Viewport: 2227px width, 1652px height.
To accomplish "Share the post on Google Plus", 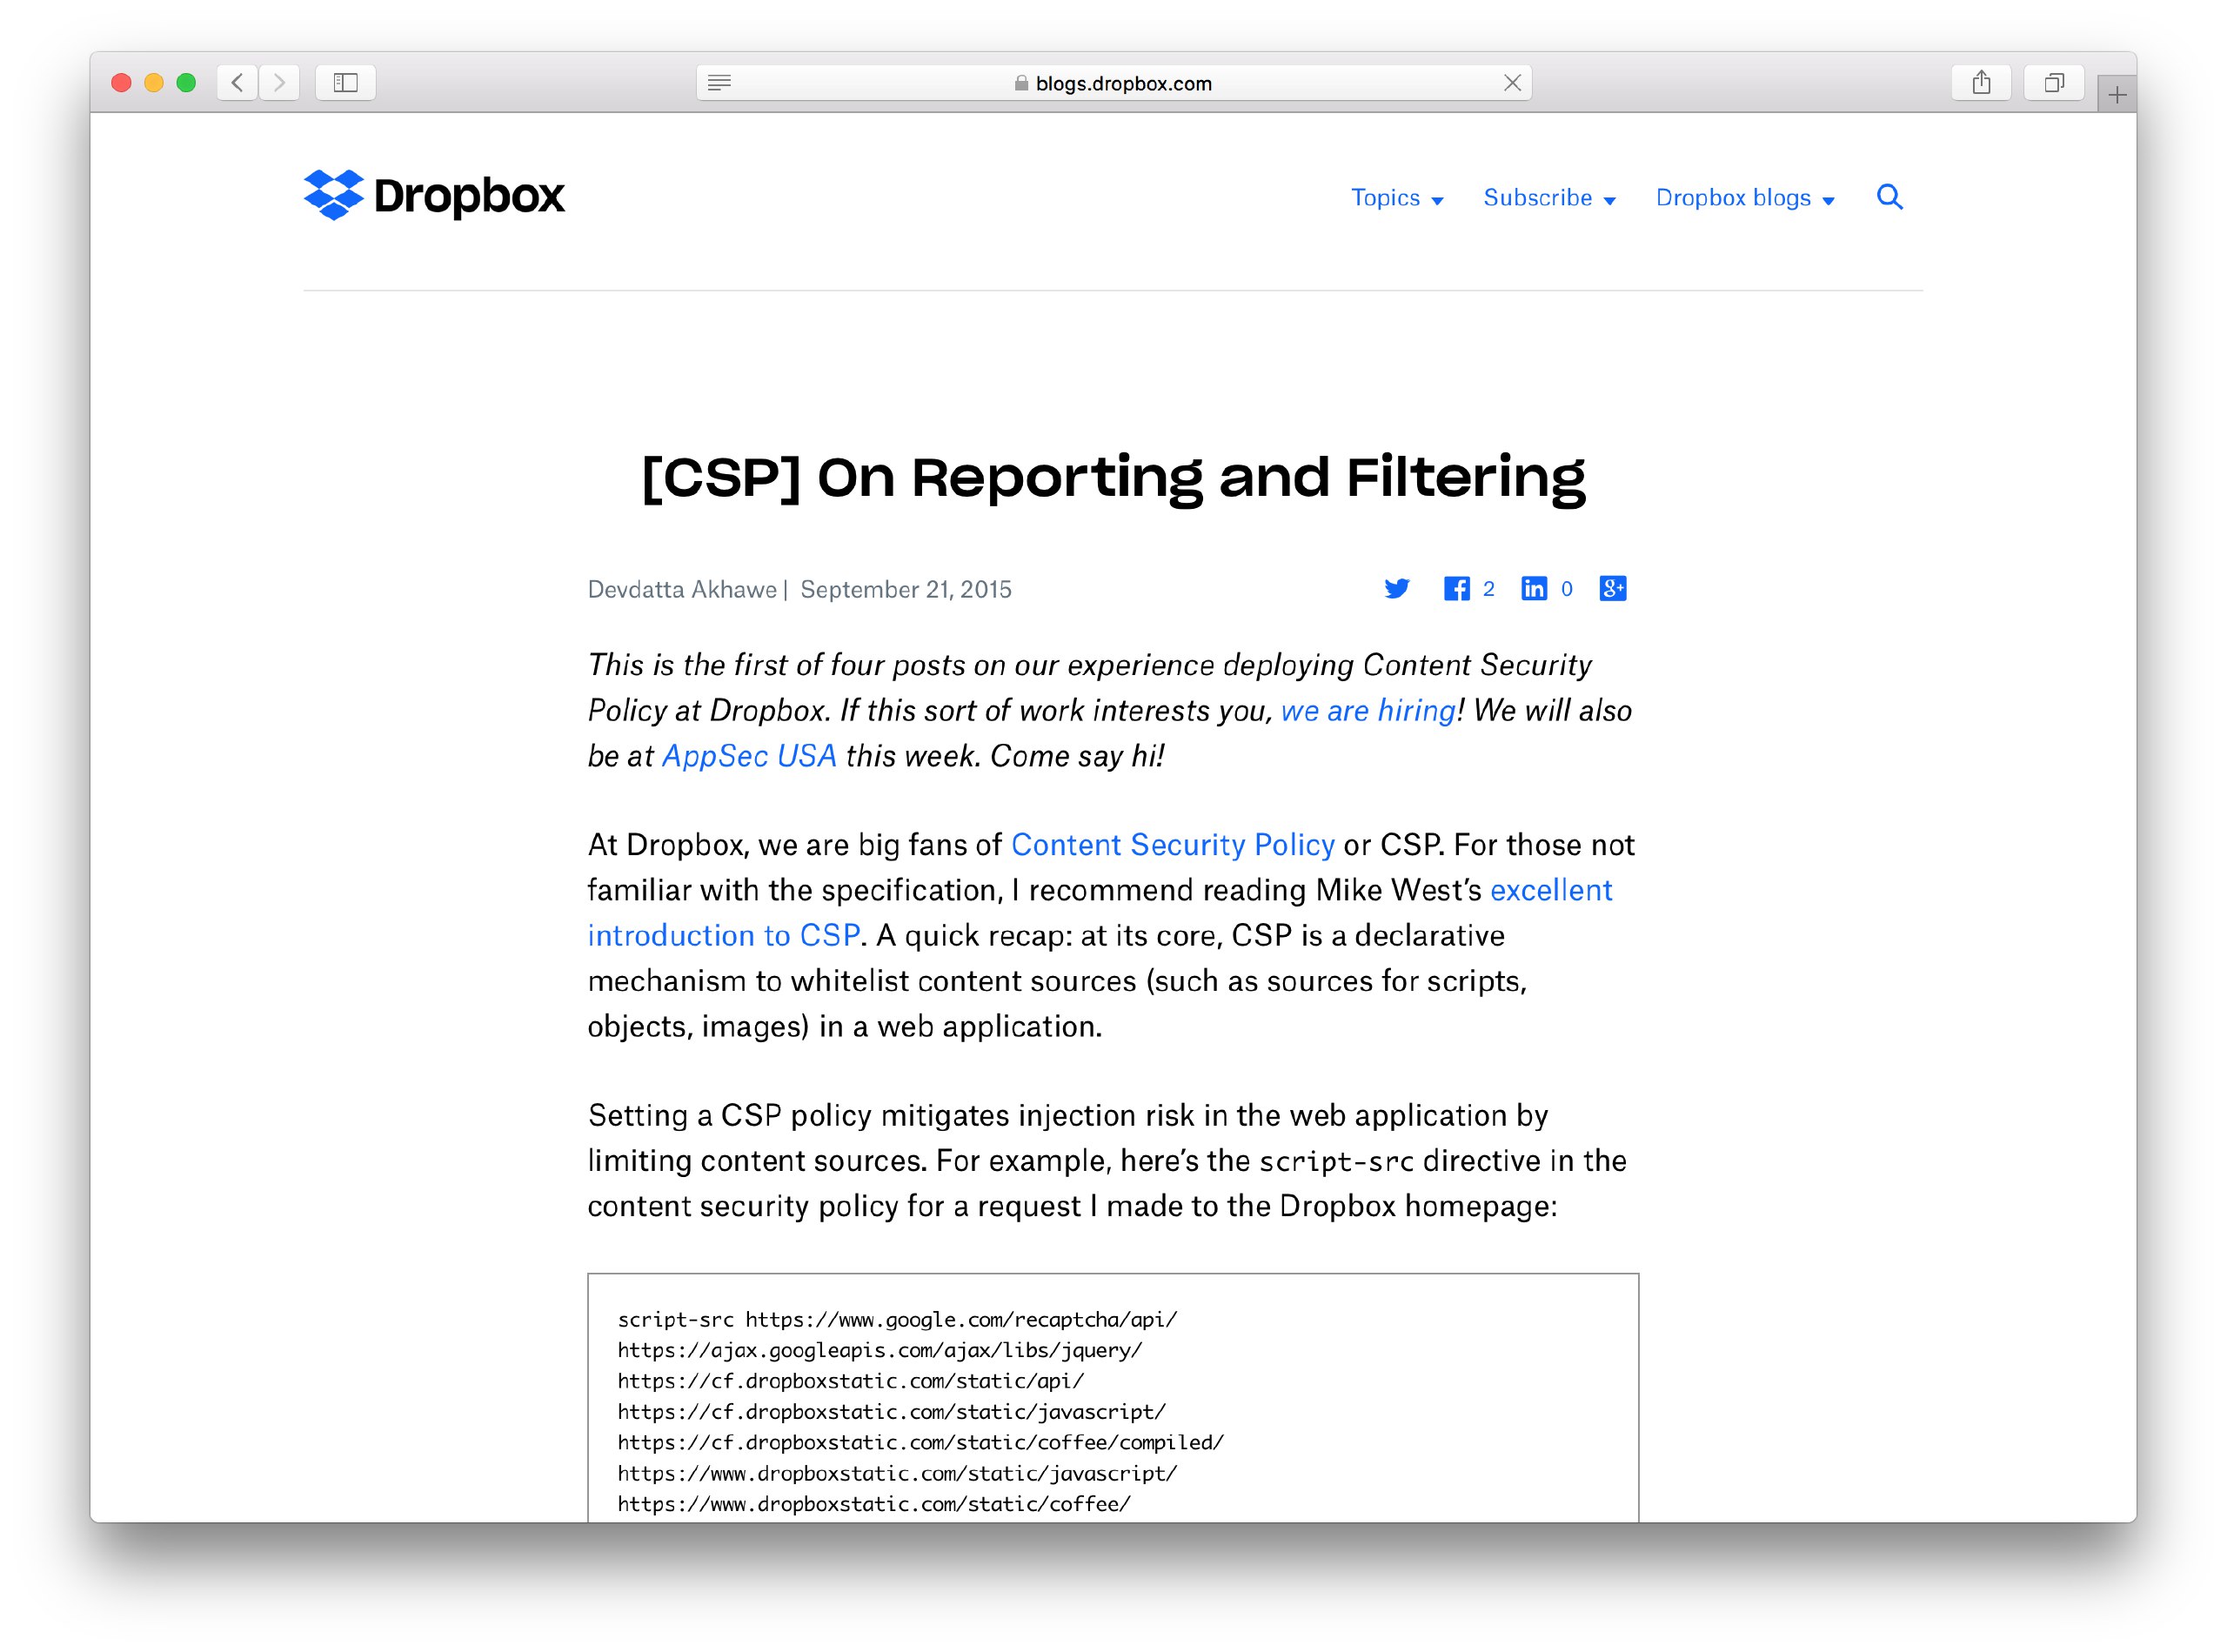I will 1612,588.
